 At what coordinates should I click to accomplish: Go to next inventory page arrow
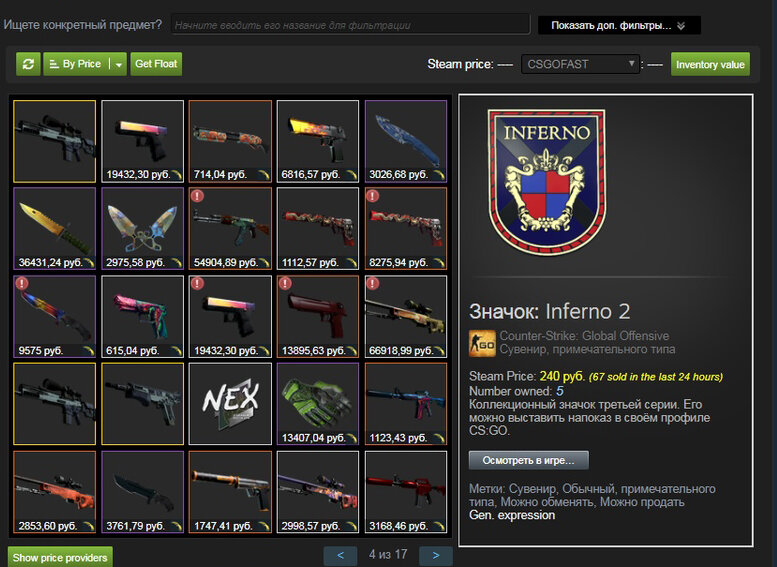click(x=436, y=556)
